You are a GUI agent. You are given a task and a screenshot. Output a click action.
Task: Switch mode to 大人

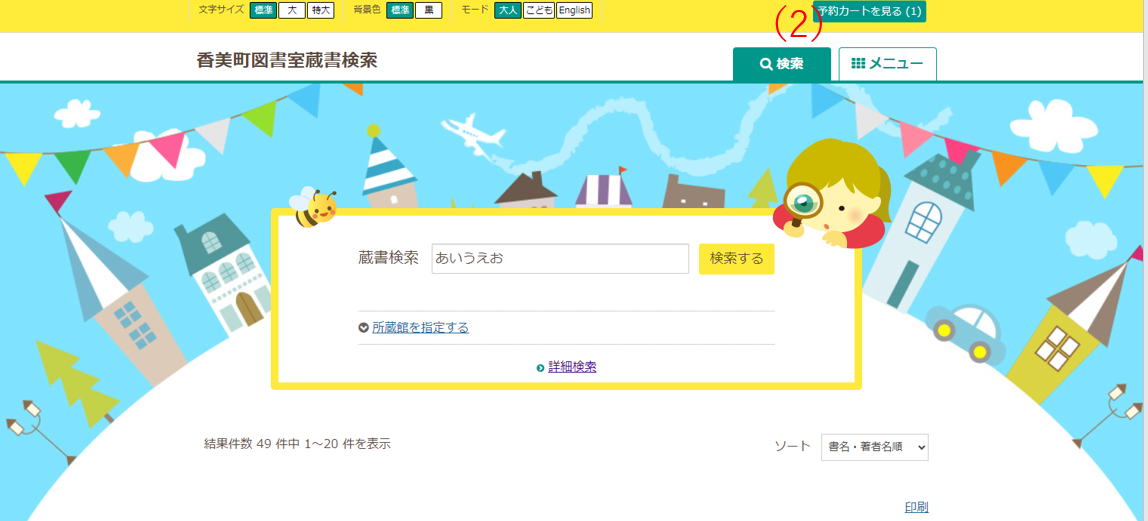[508, 11]
